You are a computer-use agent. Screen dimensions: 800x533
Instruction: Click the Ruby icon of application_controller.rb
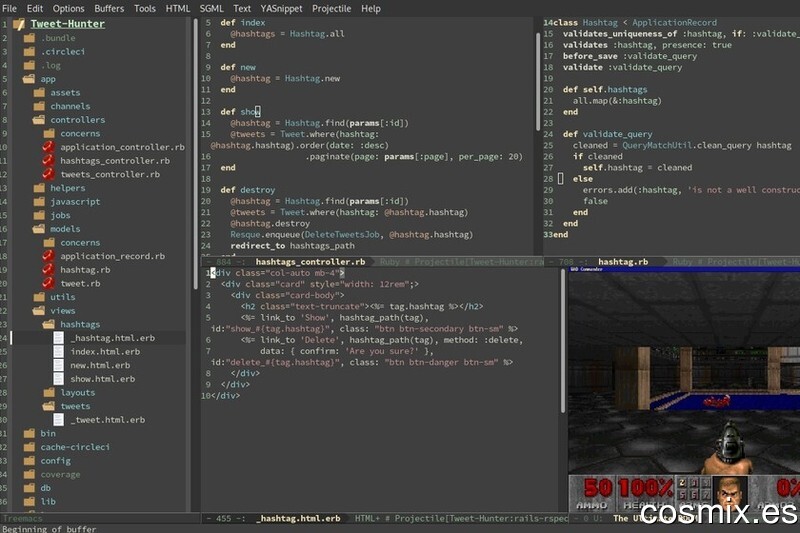click(x=48, y=147)
